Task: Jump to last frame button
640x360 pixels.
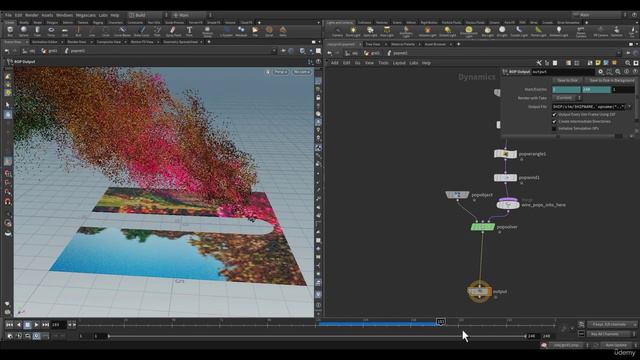Action: click(45, 324)
